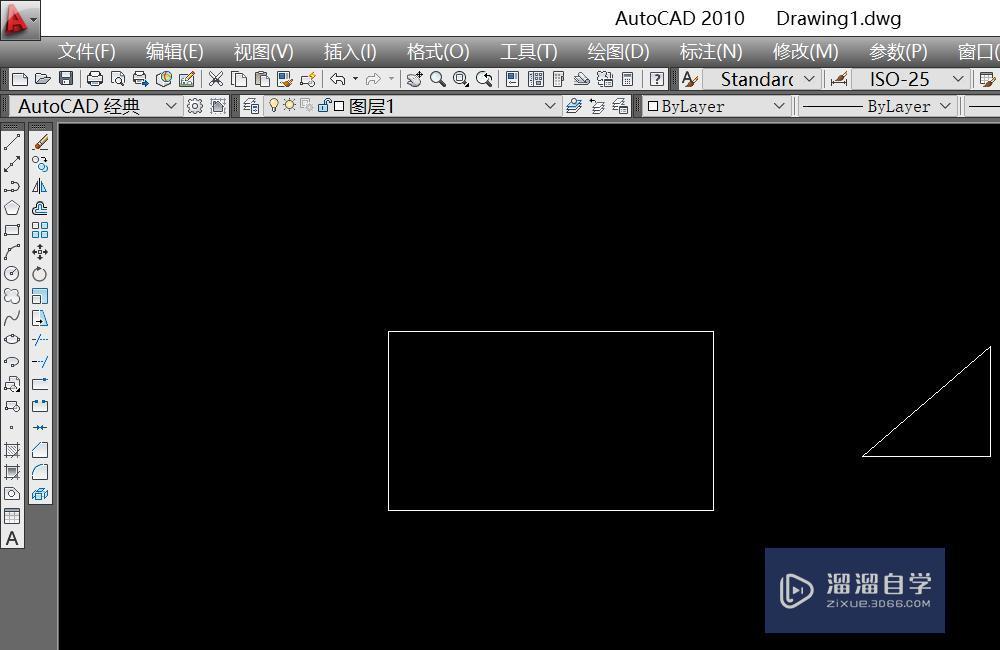
Task: Open the 格式(O) menu
Action: tap(438, 52)
